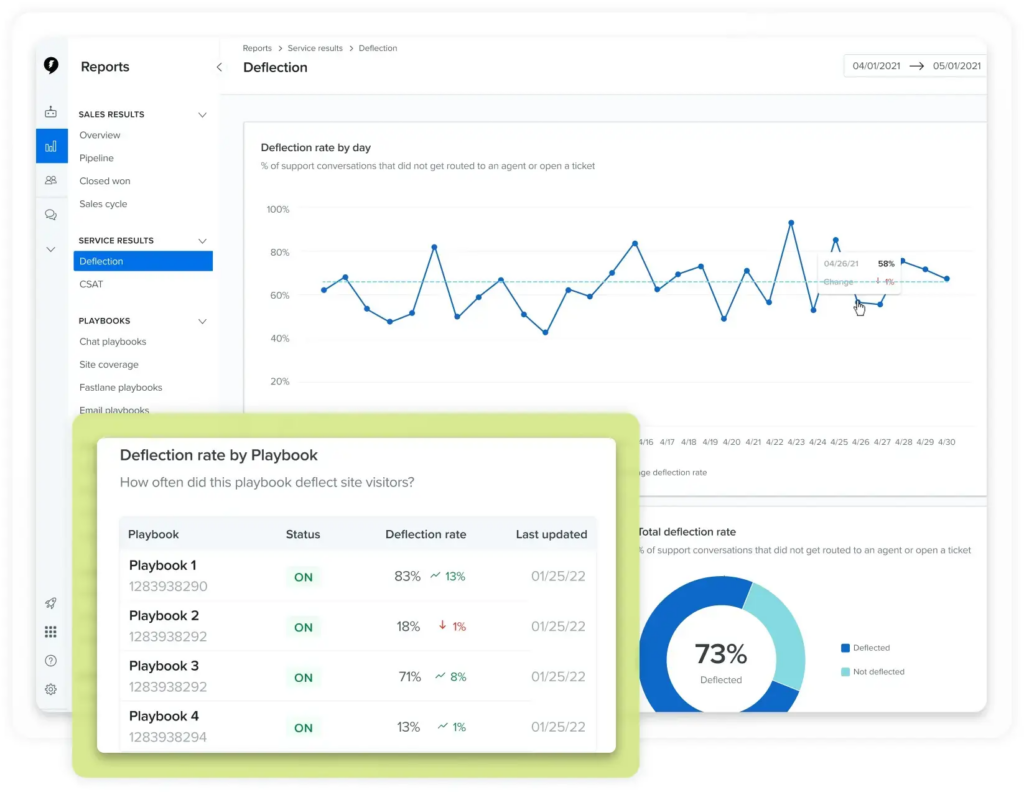Open the Contacts people icon
The width and height of the screenshot is (1024, 792).
[x=51, y=181]
